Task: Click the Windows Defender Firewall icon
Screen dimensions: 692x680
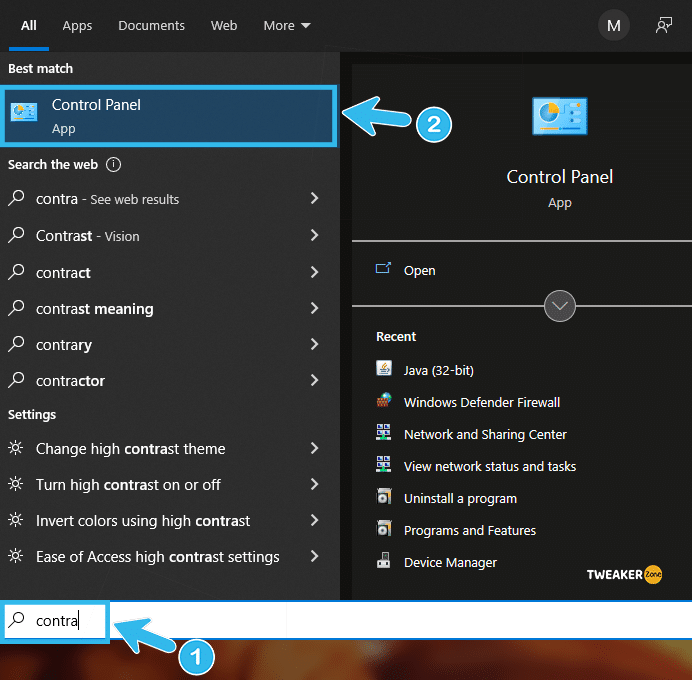Action: (384, 400)
